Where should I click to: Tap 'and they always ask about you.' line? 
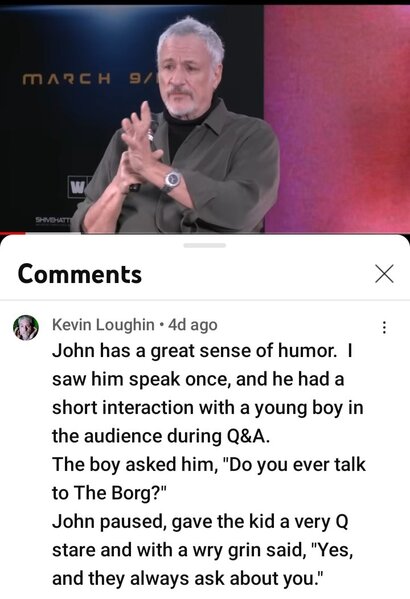click(188, 578)
